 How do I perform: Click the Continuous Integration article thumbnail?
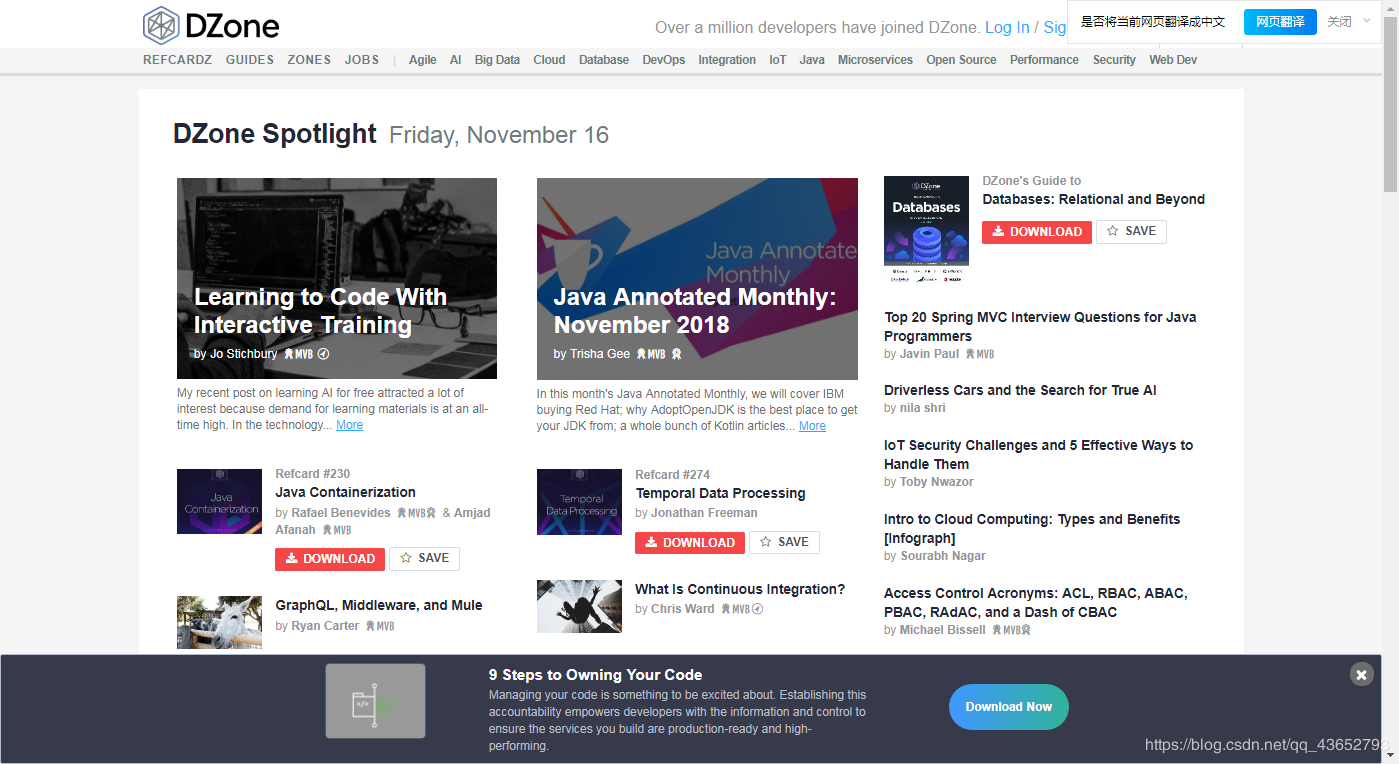(x=579, y=606)
